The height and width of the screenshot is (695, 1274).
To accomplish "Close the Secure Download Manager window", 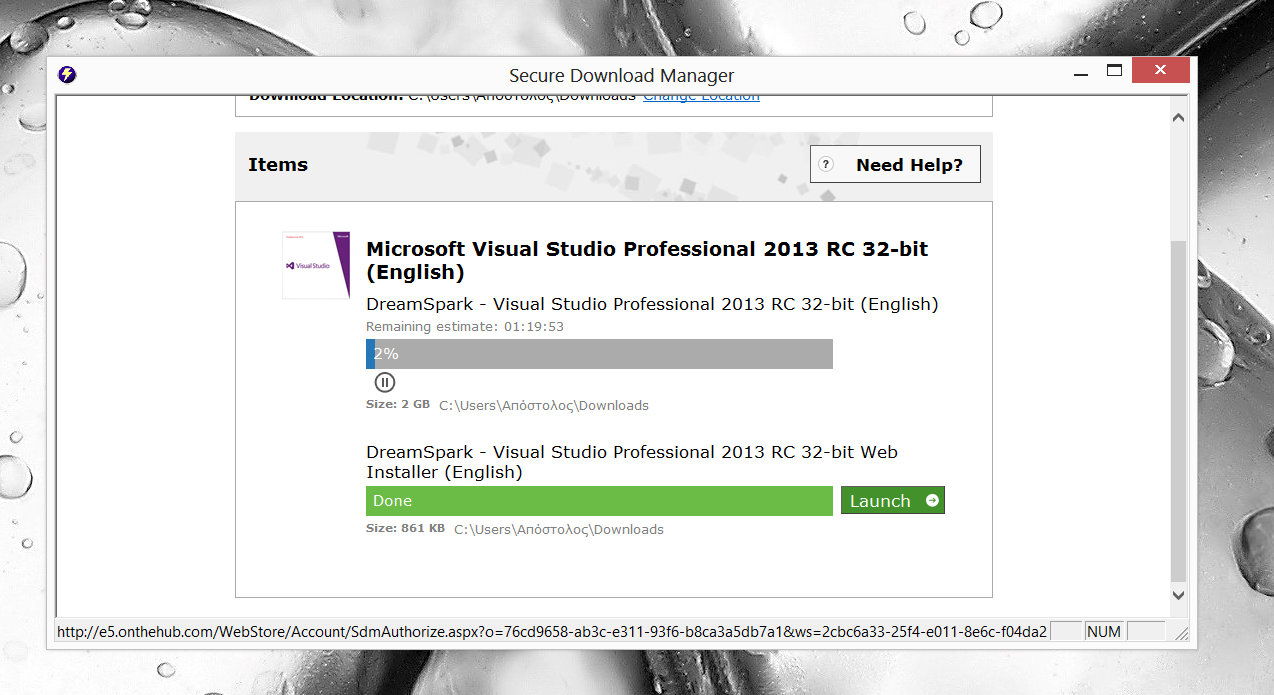I will click(1160, 71).
